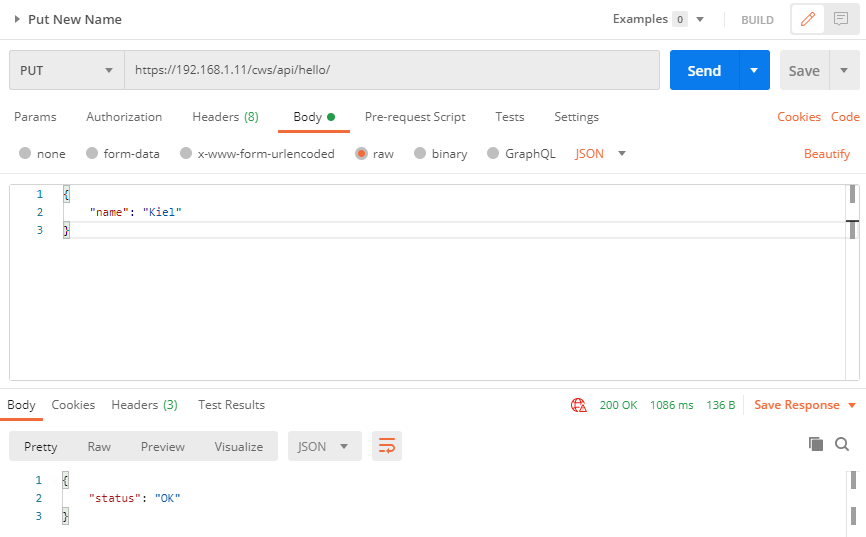Viewport: 866px width, 537px height.
Task: Click the pencil edit mode icon
Action: (807, 19)
